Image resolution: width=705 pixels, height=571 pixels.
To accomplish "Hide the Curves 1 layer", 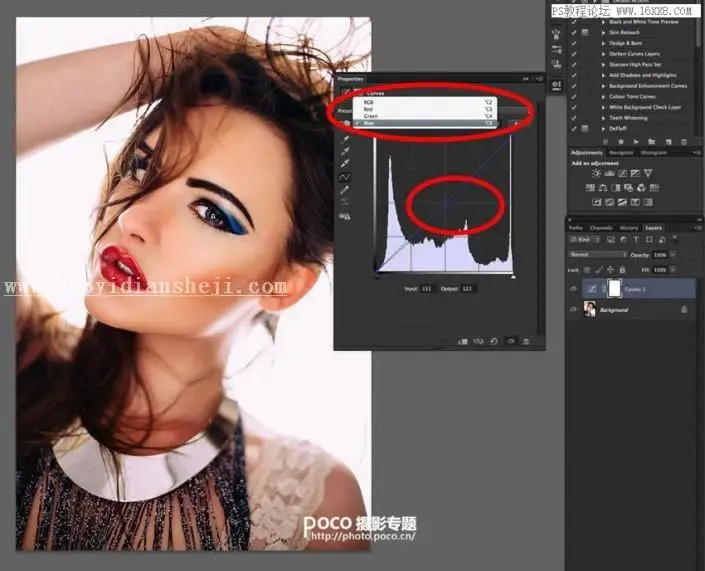I will pyautogui.click(x=573, y=289).
